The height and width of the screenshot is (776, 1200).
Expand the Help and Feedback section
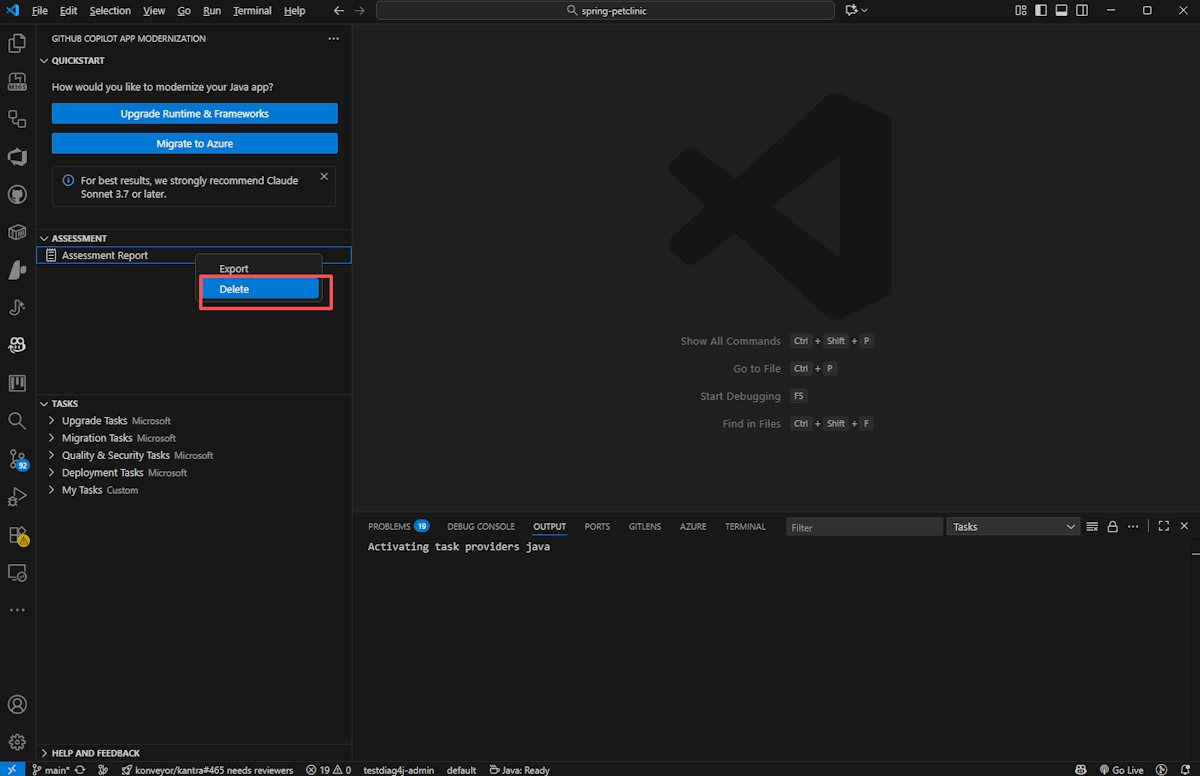[x=44, y=753]
